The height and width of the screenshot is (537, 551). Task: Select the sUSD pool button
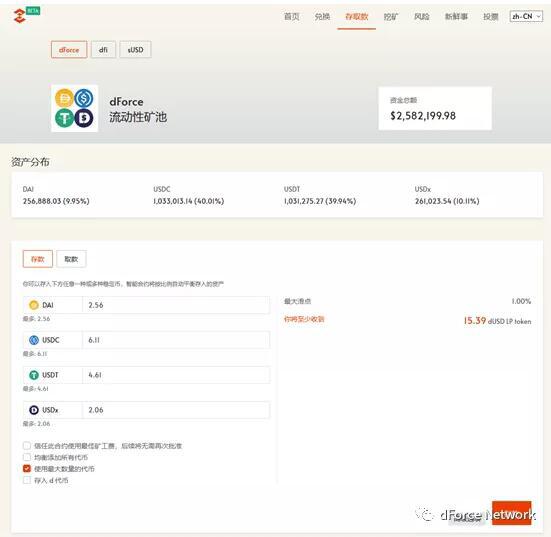pos(135,50)
